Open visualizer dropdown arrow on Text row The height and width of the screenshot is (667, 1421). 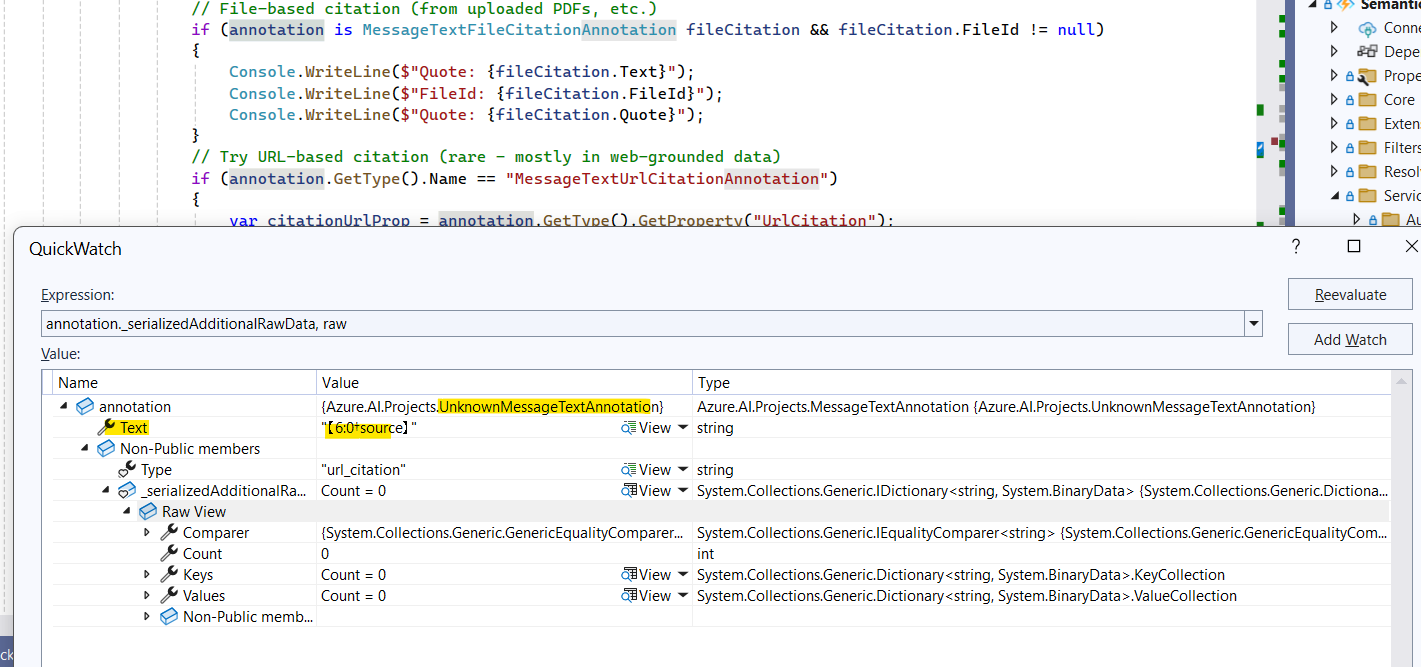pos(683,427)
